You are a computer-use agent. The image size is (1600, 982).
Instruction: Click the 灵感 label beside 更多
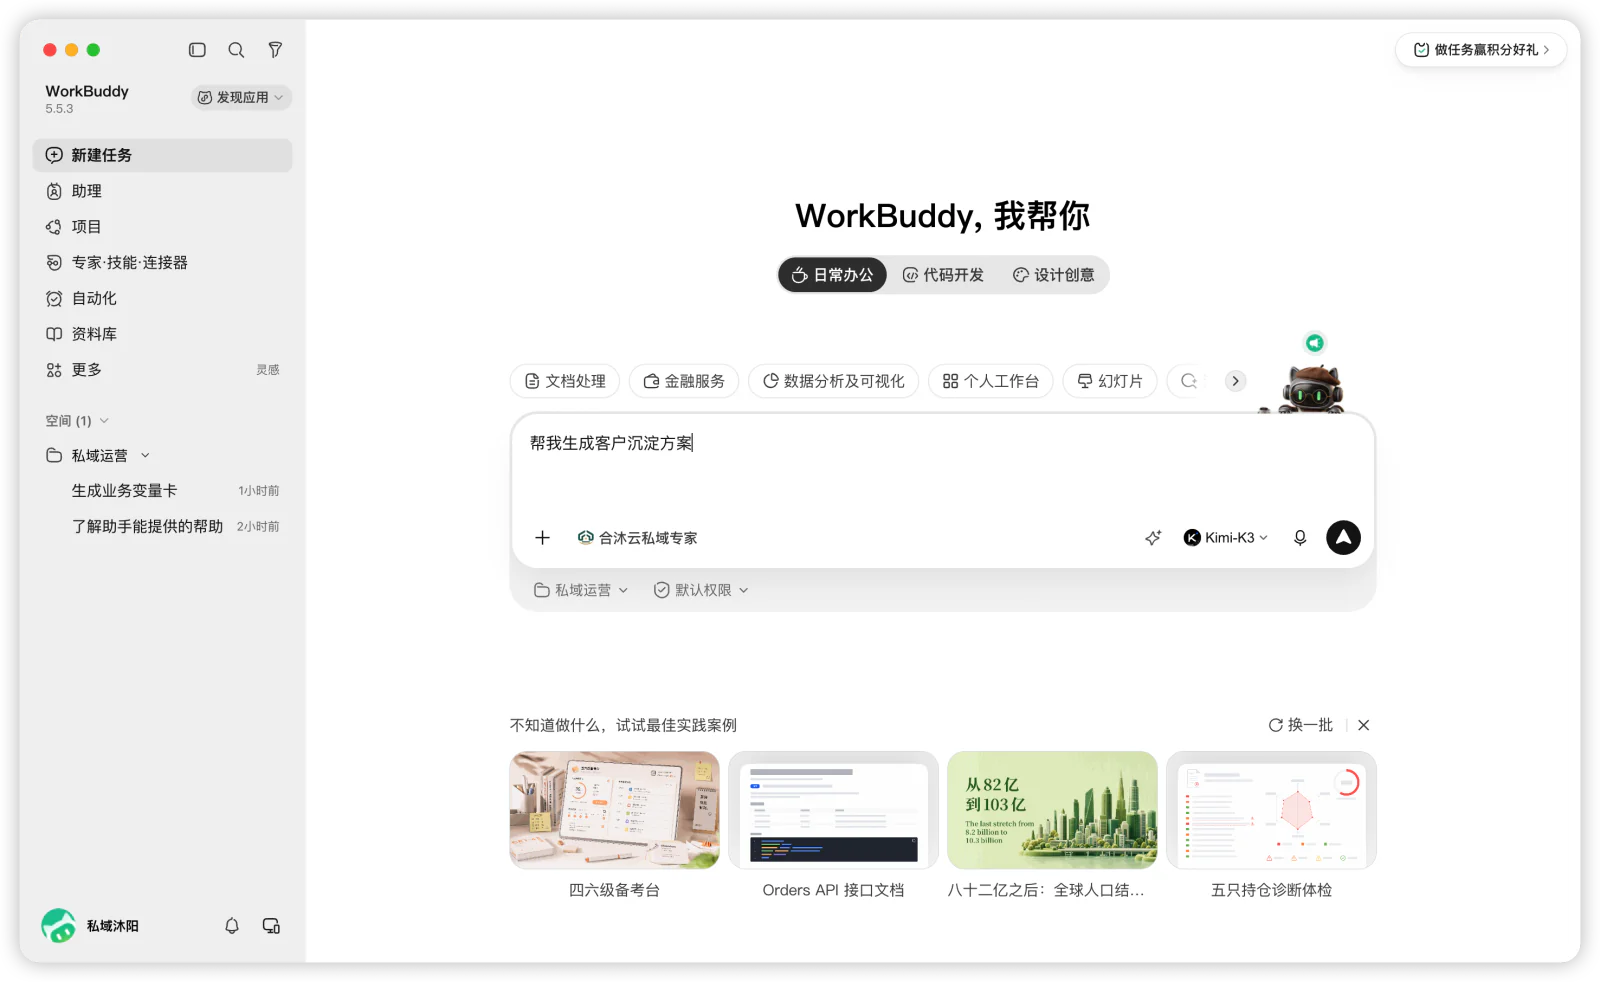(x=267, y=370)
